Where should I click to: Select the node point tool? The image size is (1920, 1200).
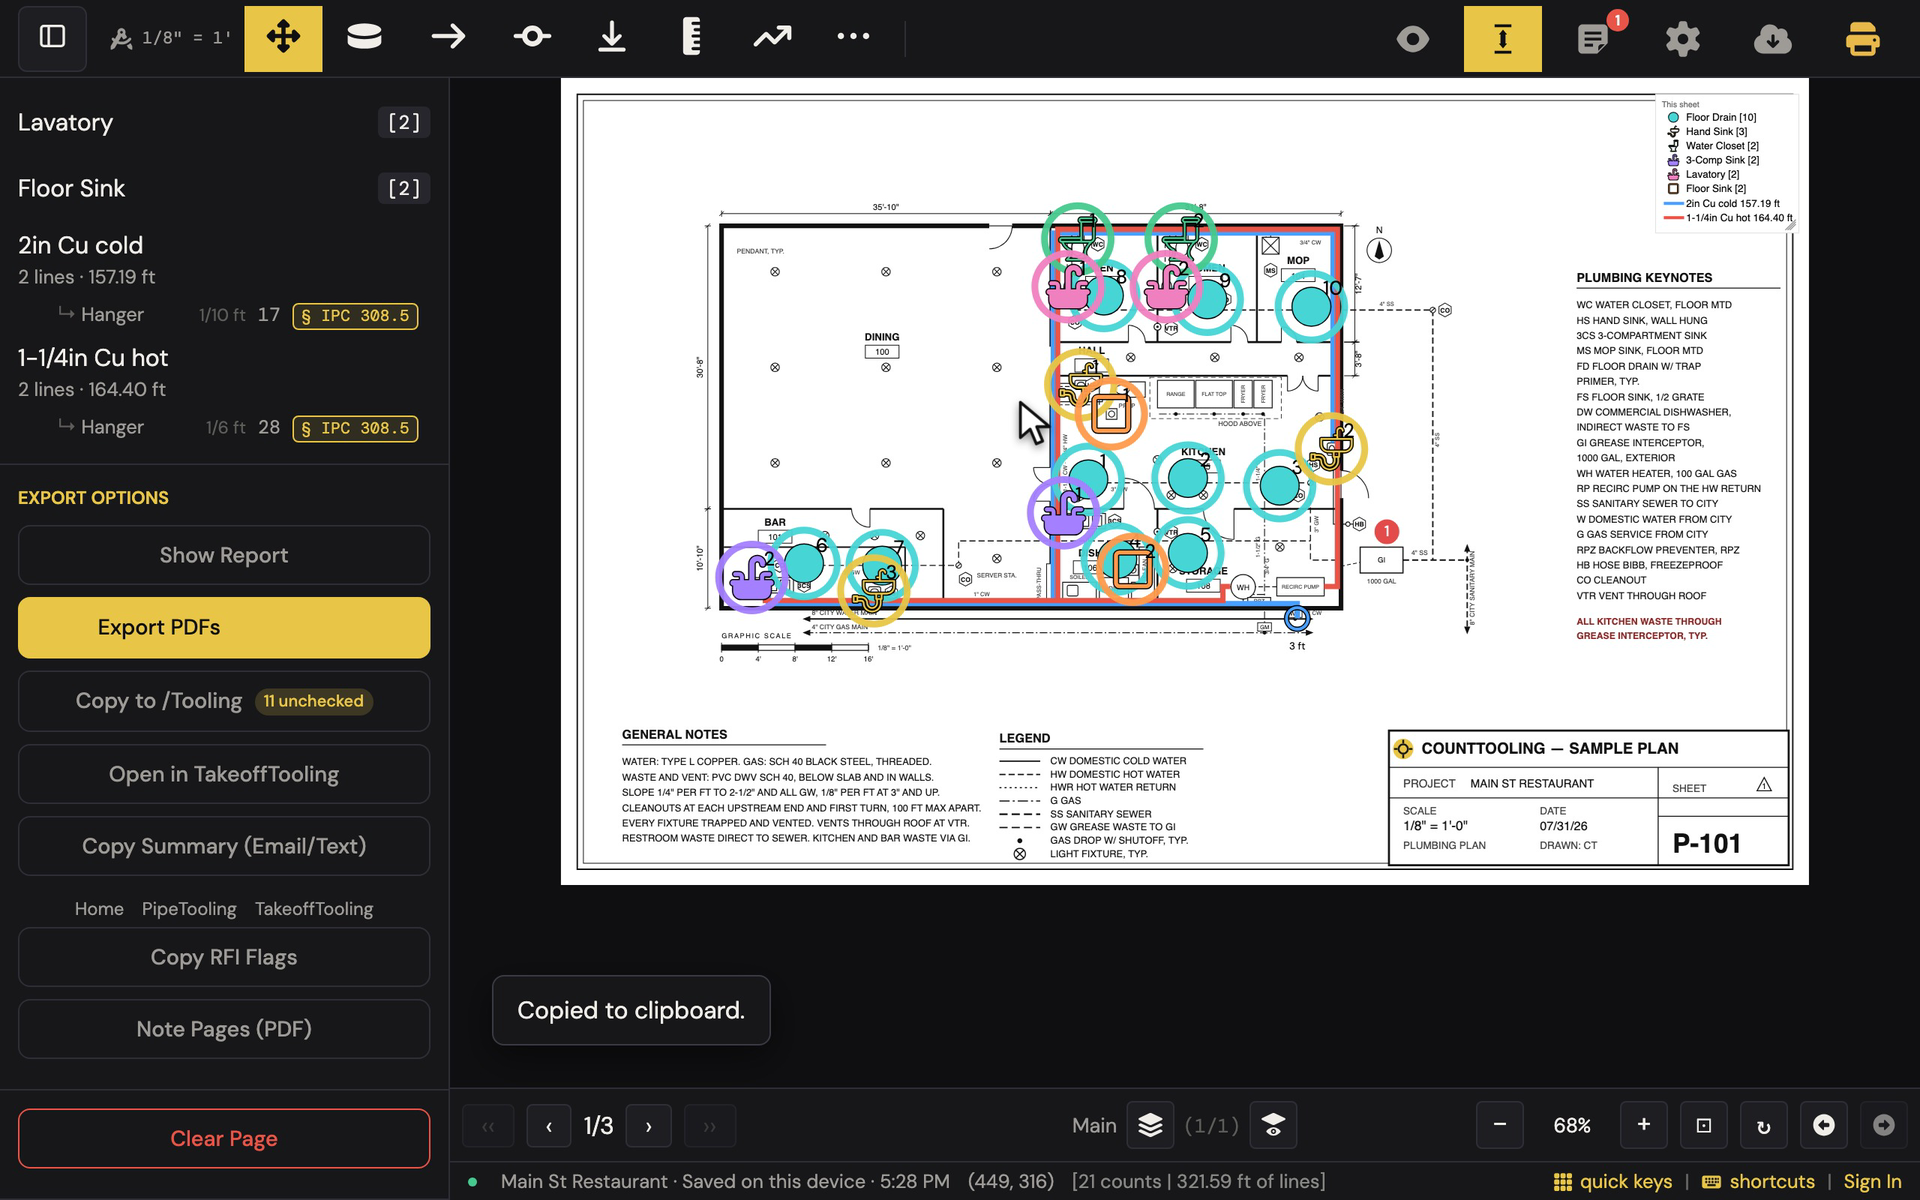[532, 38]
